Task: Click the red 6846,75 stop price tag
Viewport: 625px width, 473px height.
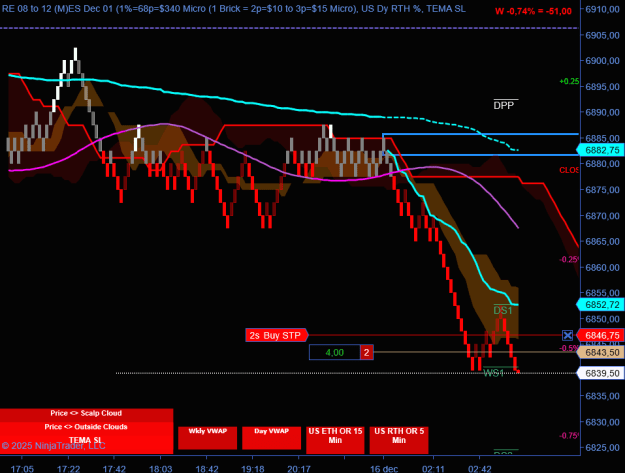Action: pyautogui.click(x=601, y=336)
